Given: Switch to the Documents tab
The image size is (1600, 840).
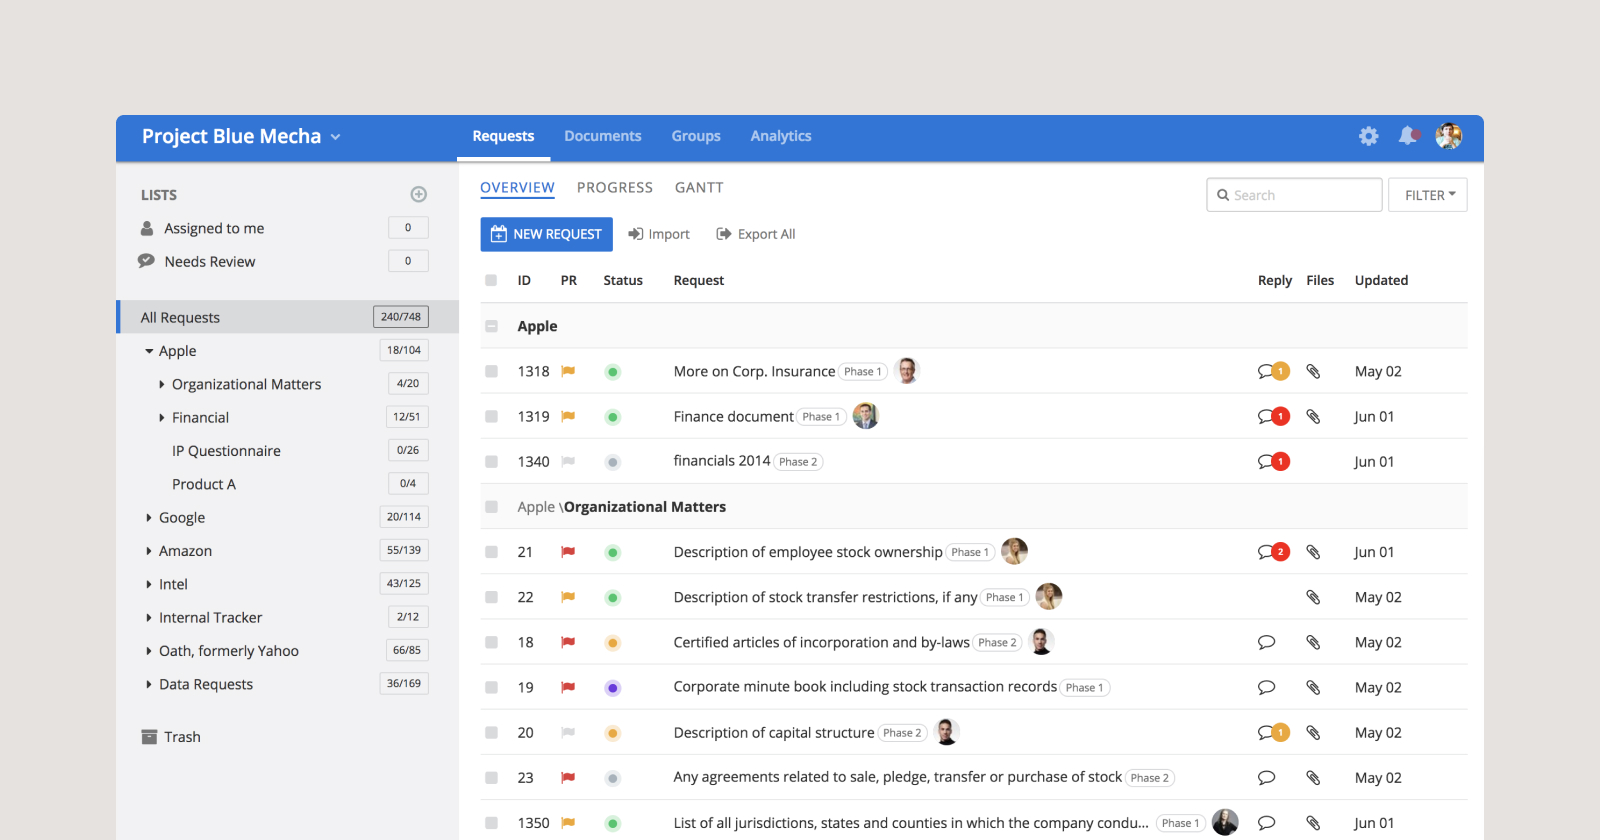Looking at the screenshot, I should (603, 136).
